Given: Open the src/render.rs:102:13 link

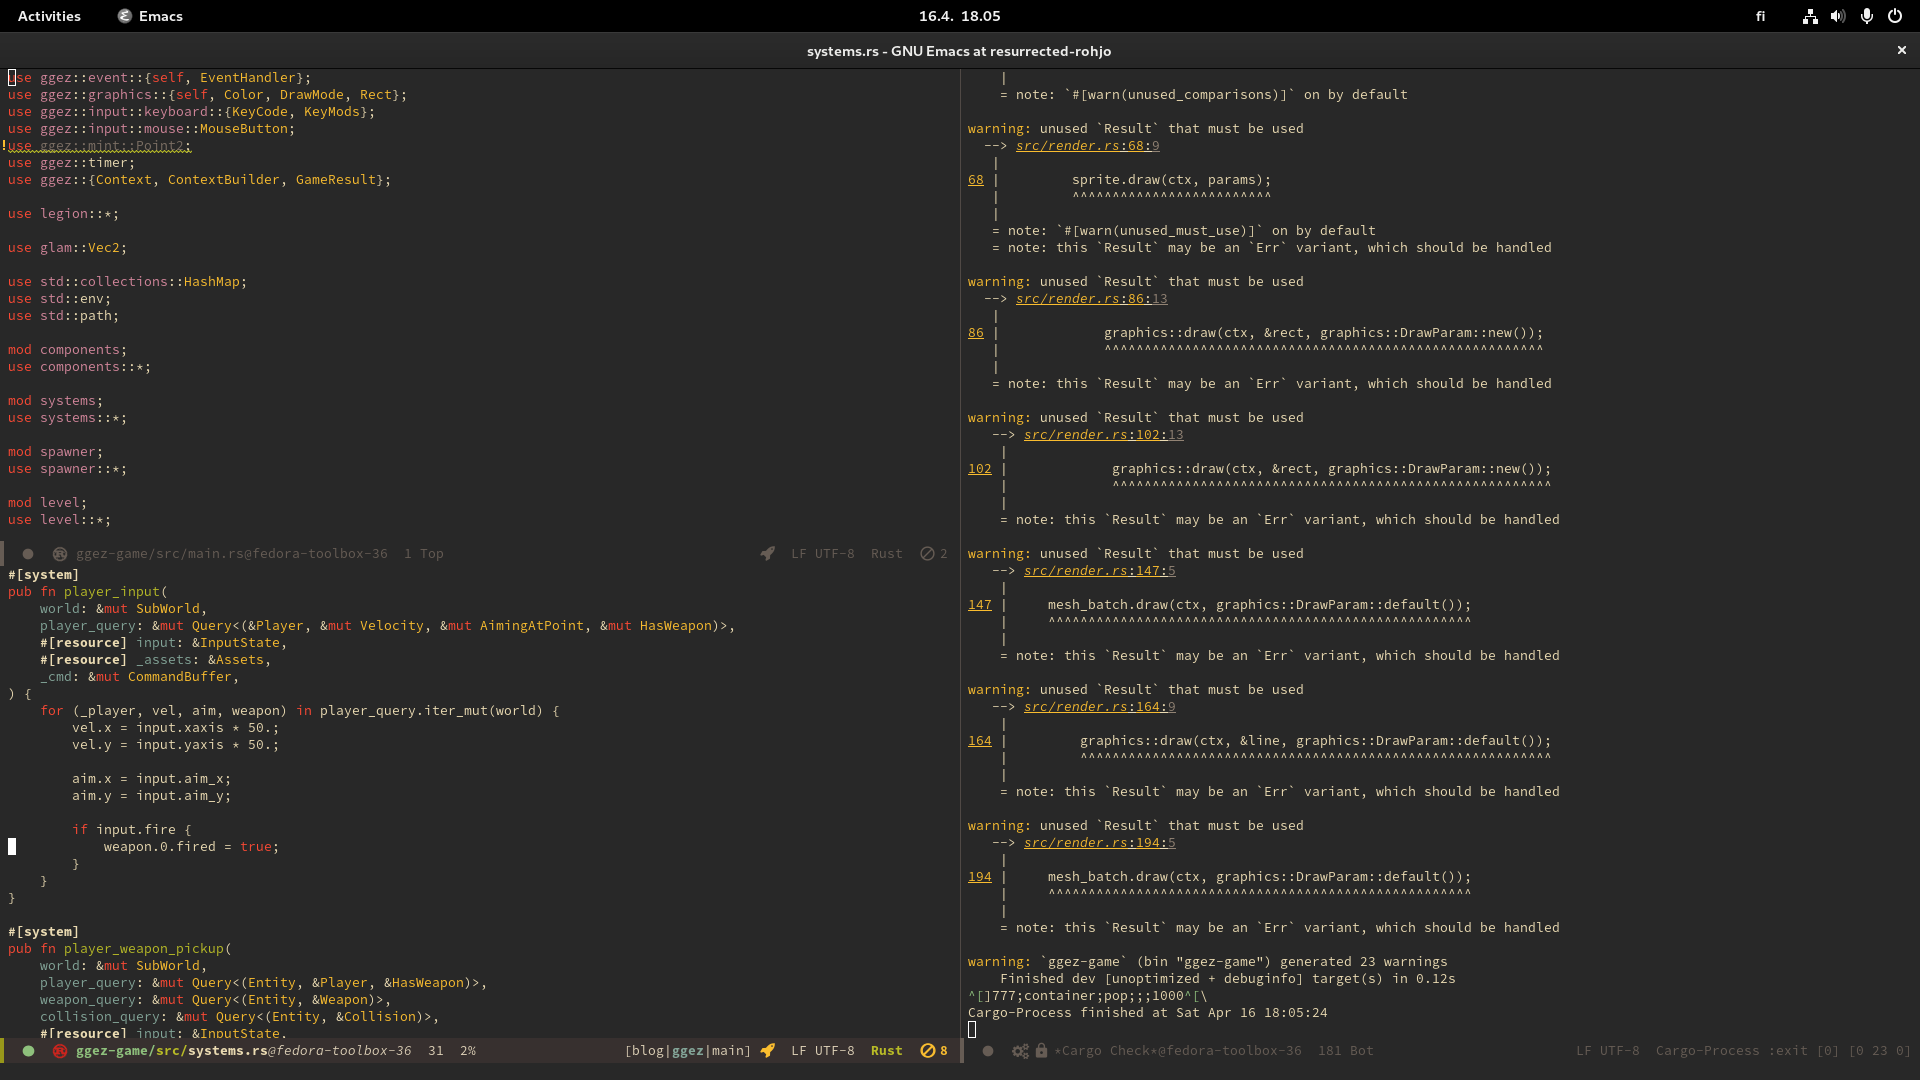Looking at the screenshot, I should tap(1104, 435).
